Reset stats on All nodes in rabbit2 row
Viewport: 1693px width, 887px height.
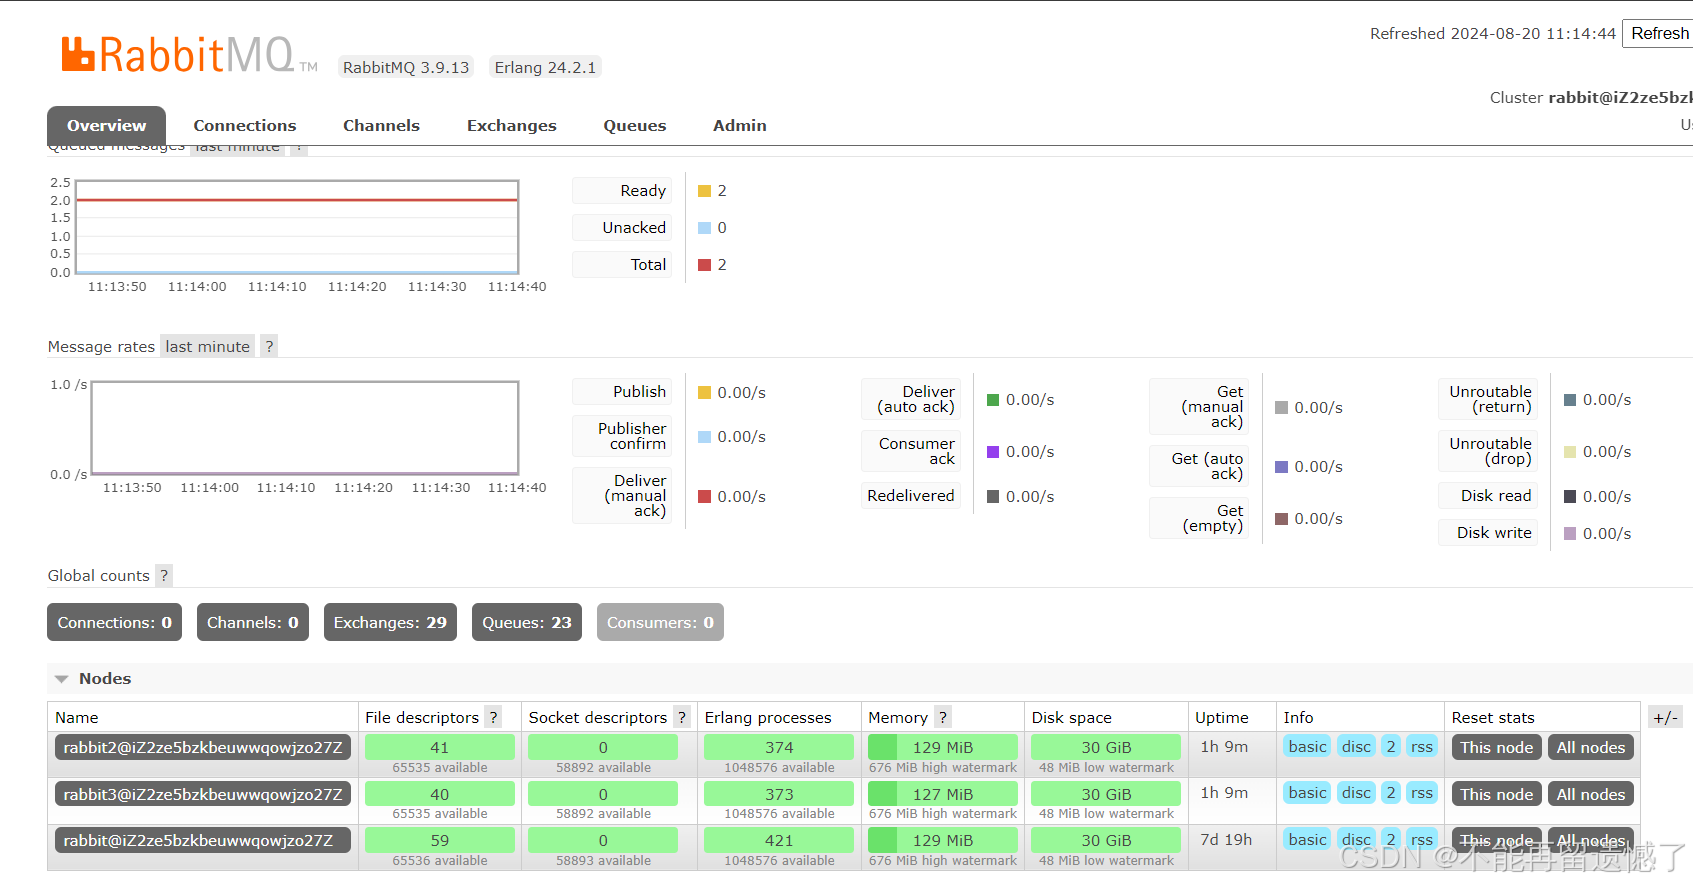(1591, 747)
